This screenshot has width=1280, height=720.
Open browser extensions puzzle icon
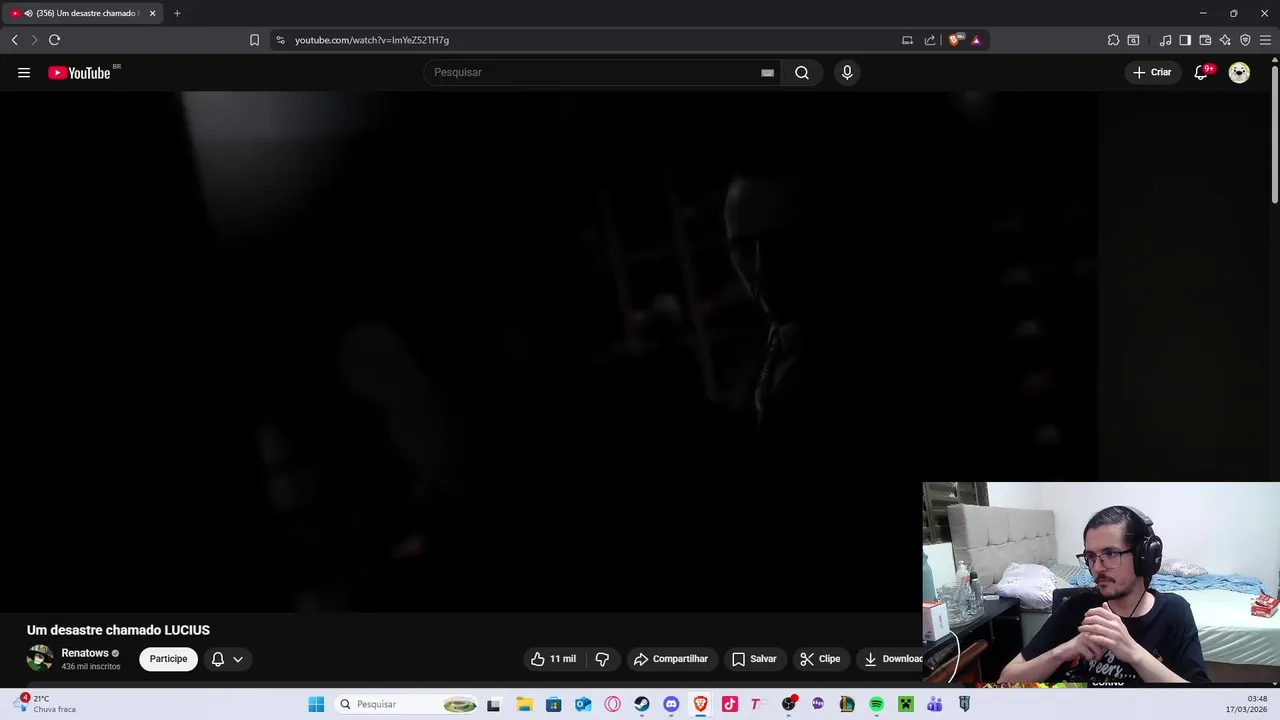click(1113, 40)
